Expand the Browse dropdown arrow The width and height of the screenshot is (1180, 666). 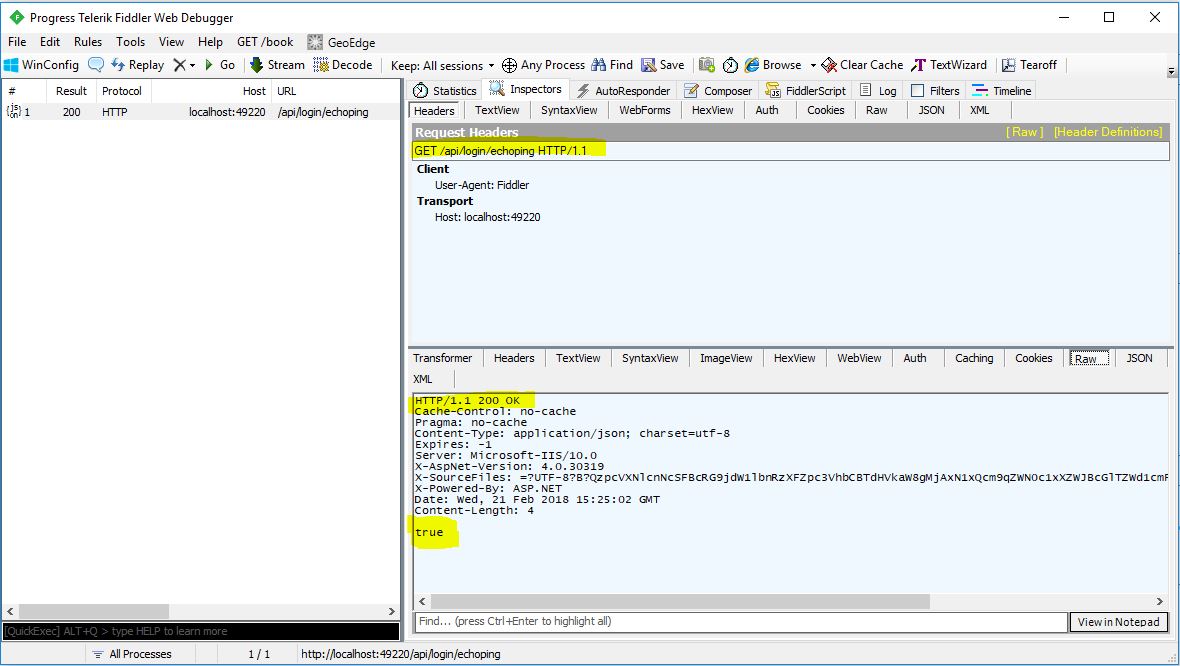pos(813,65)
